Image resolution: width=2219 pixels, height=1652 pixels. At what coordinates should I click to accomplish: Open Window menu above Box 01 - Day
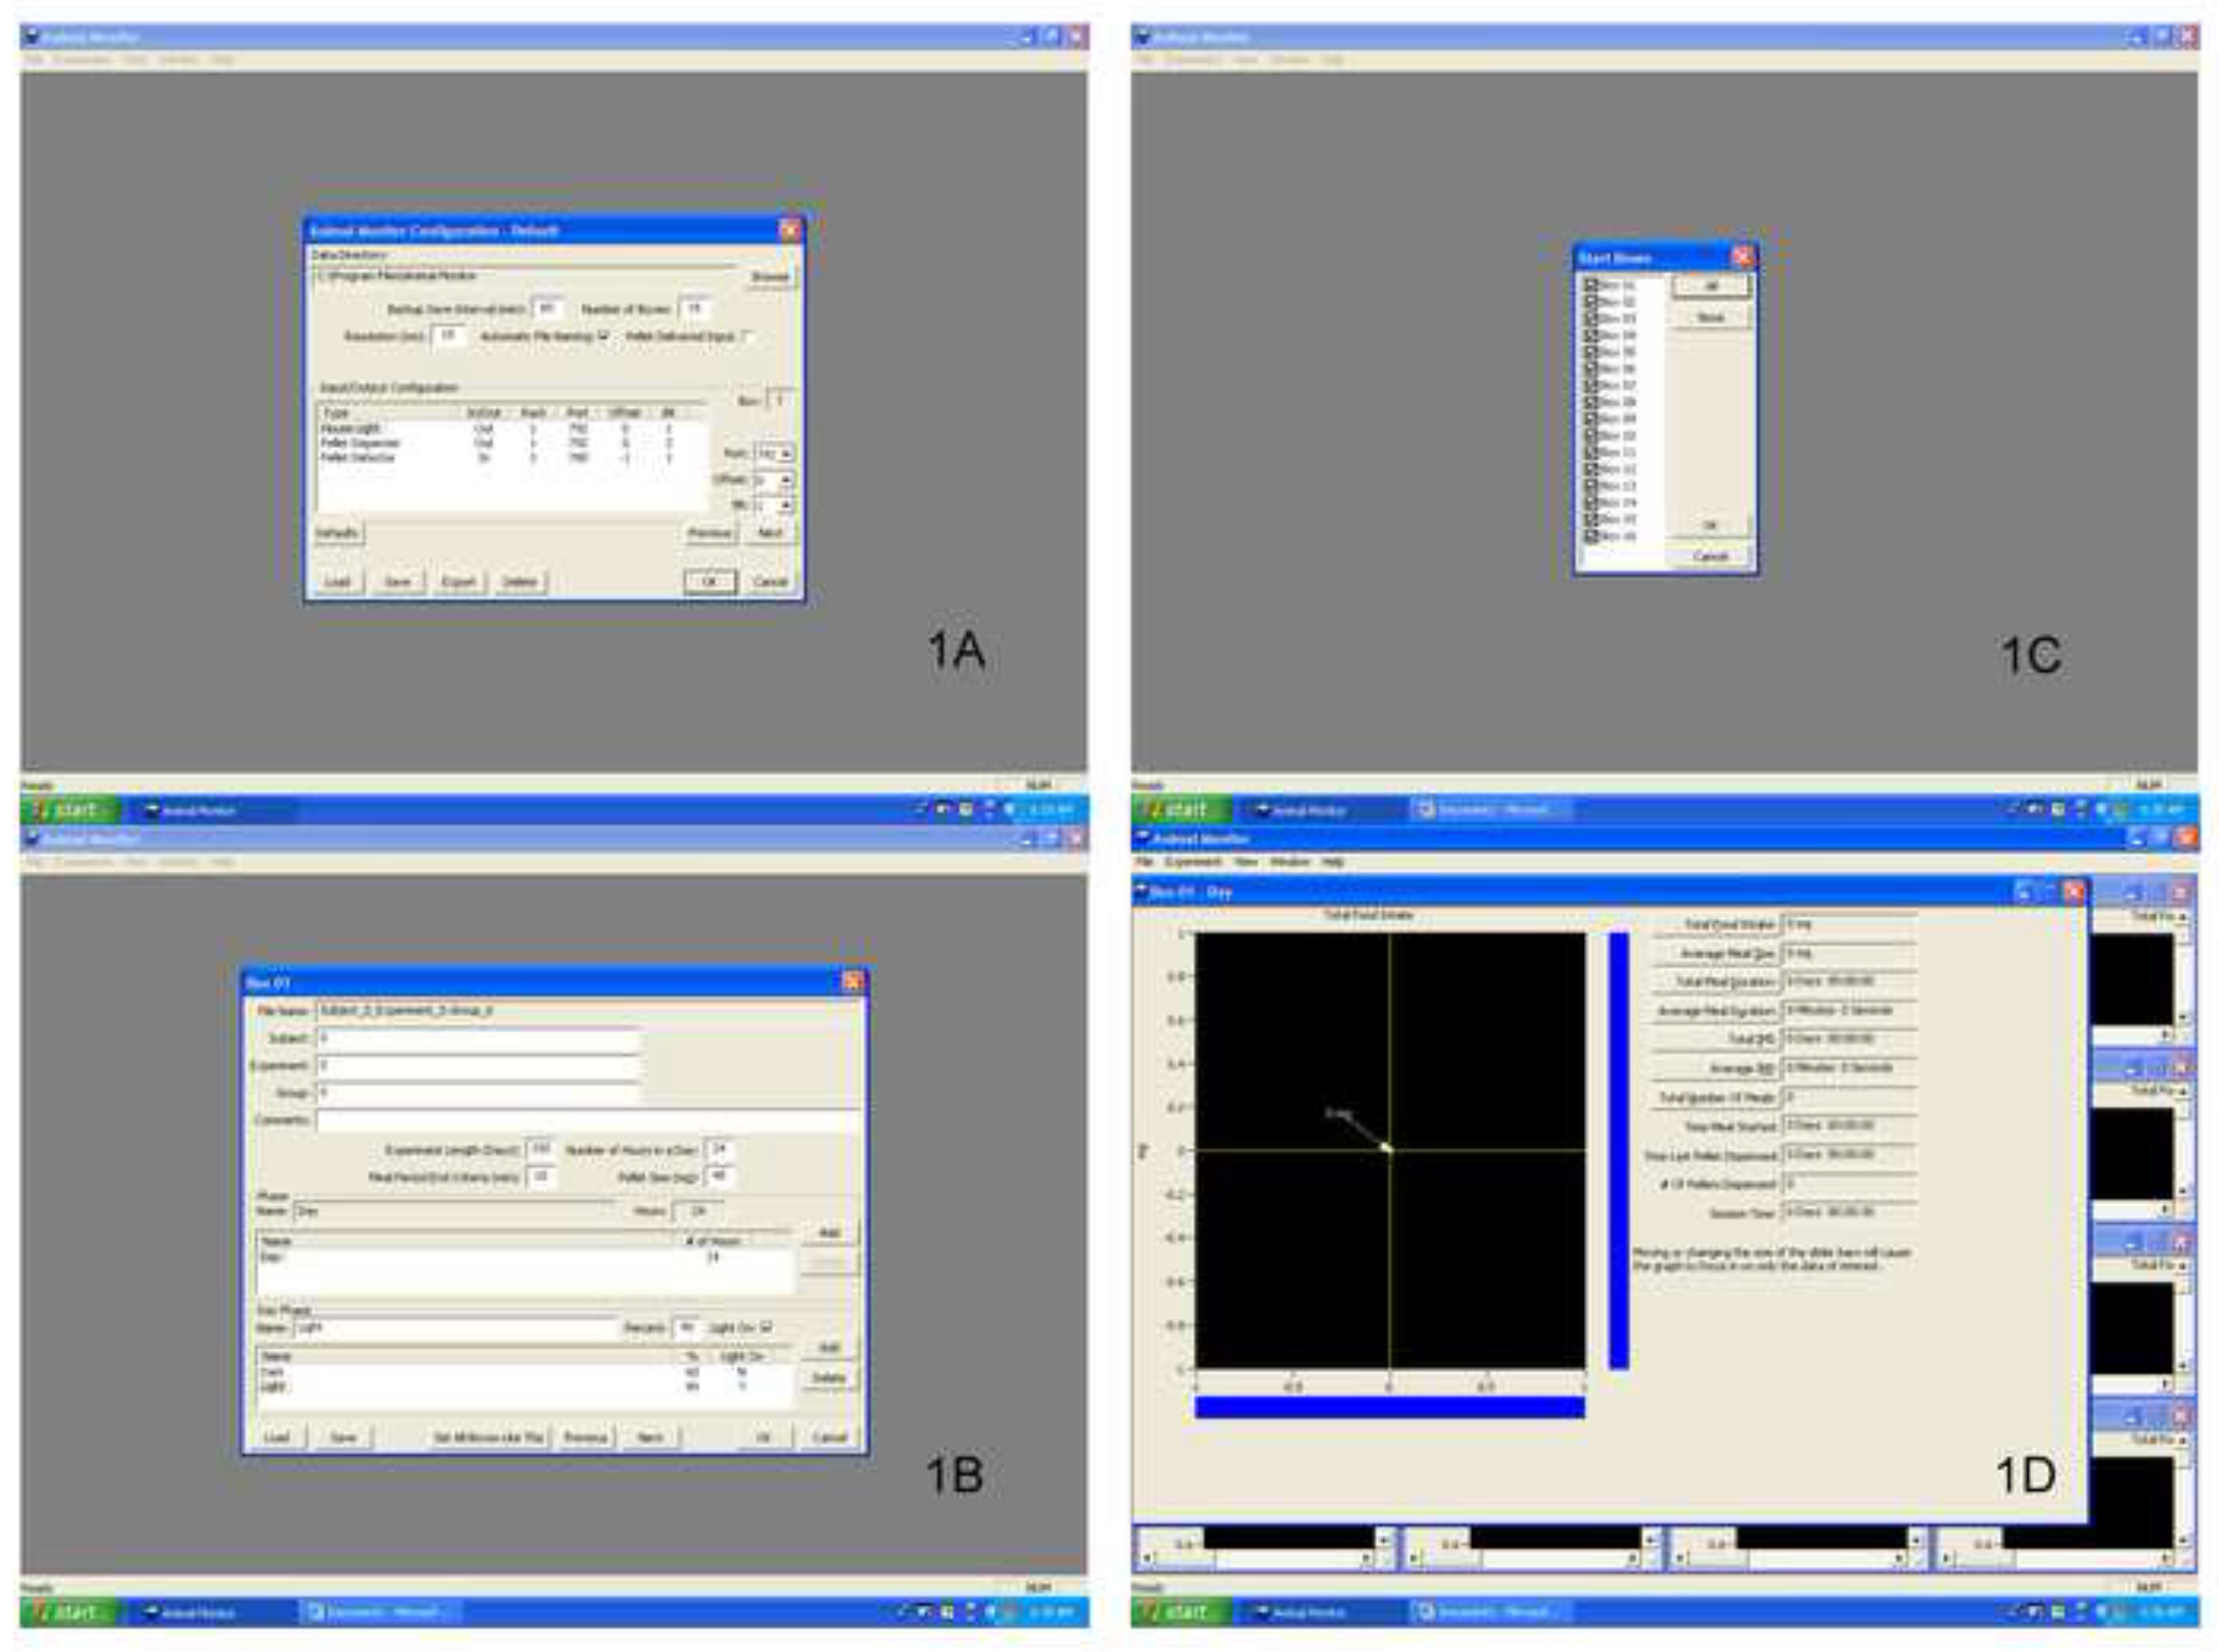click(1289, 861)
